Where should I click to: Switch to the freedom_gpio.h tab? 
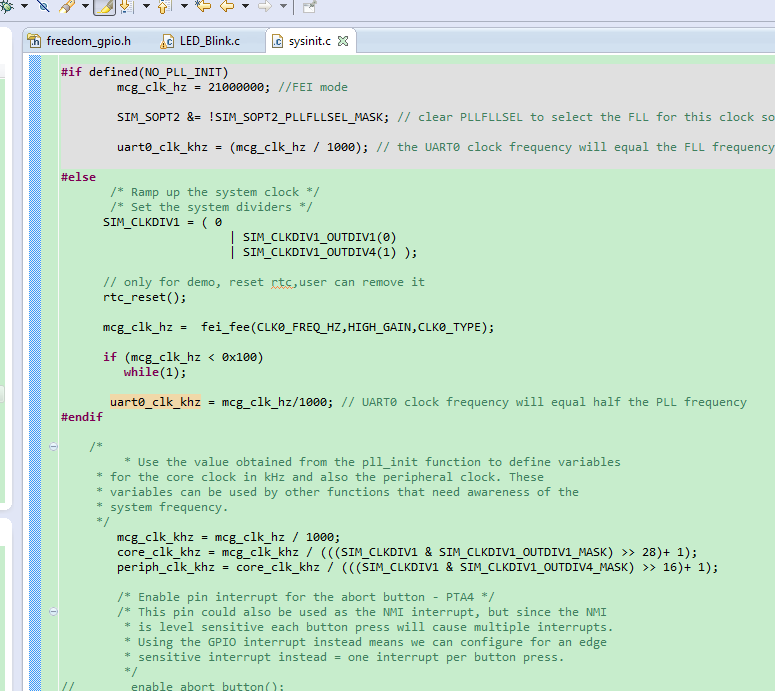[80, 41]
